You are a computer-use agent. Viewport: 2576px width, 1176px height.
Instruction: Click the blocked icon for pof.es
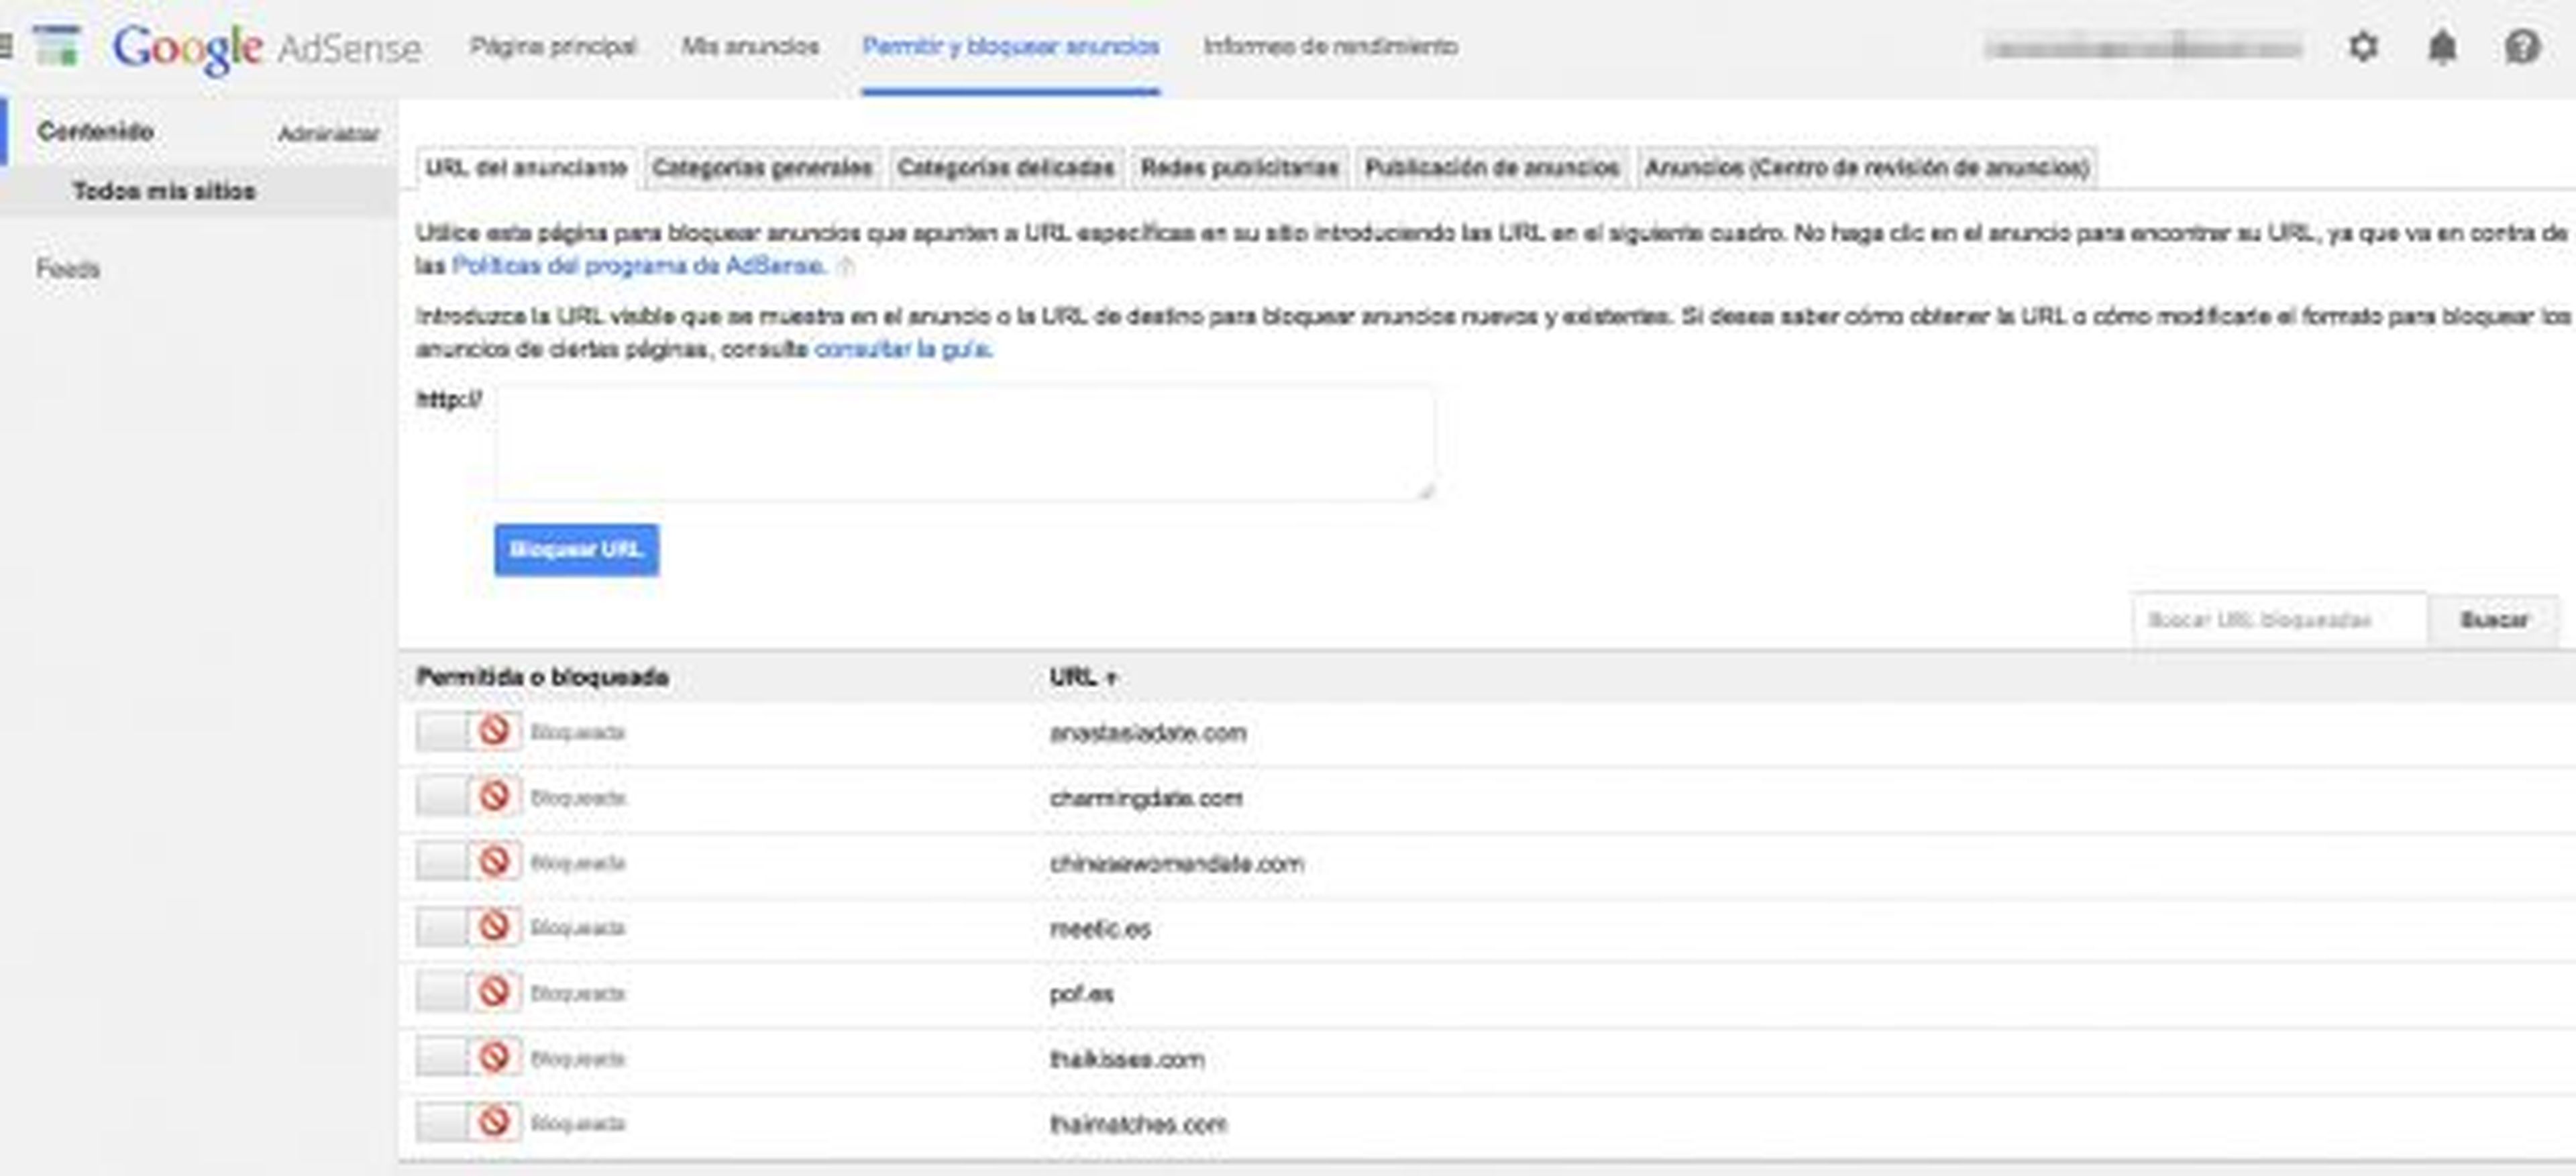pos(494,992)
